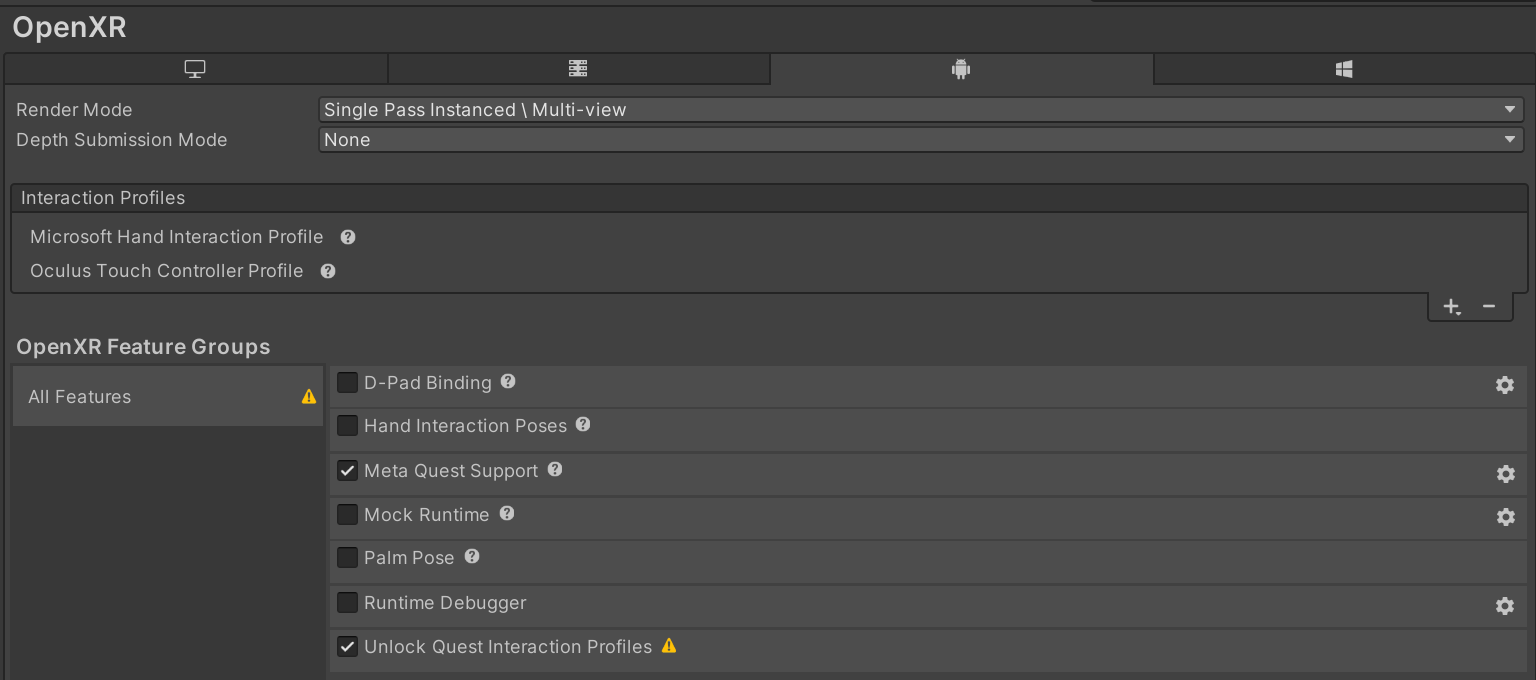Click the help icon beside Hand Interaction Poses

click(x=582, y=425)
